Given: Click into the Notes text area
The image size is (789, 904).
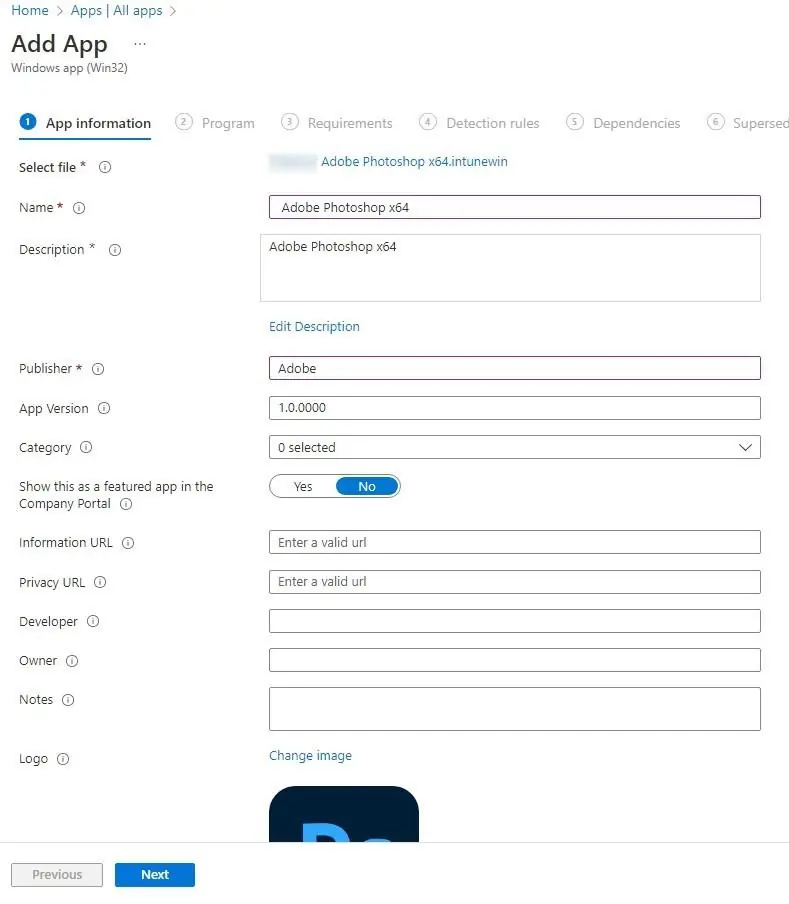Looking at the screenshot, I should [x=515, y=709].
